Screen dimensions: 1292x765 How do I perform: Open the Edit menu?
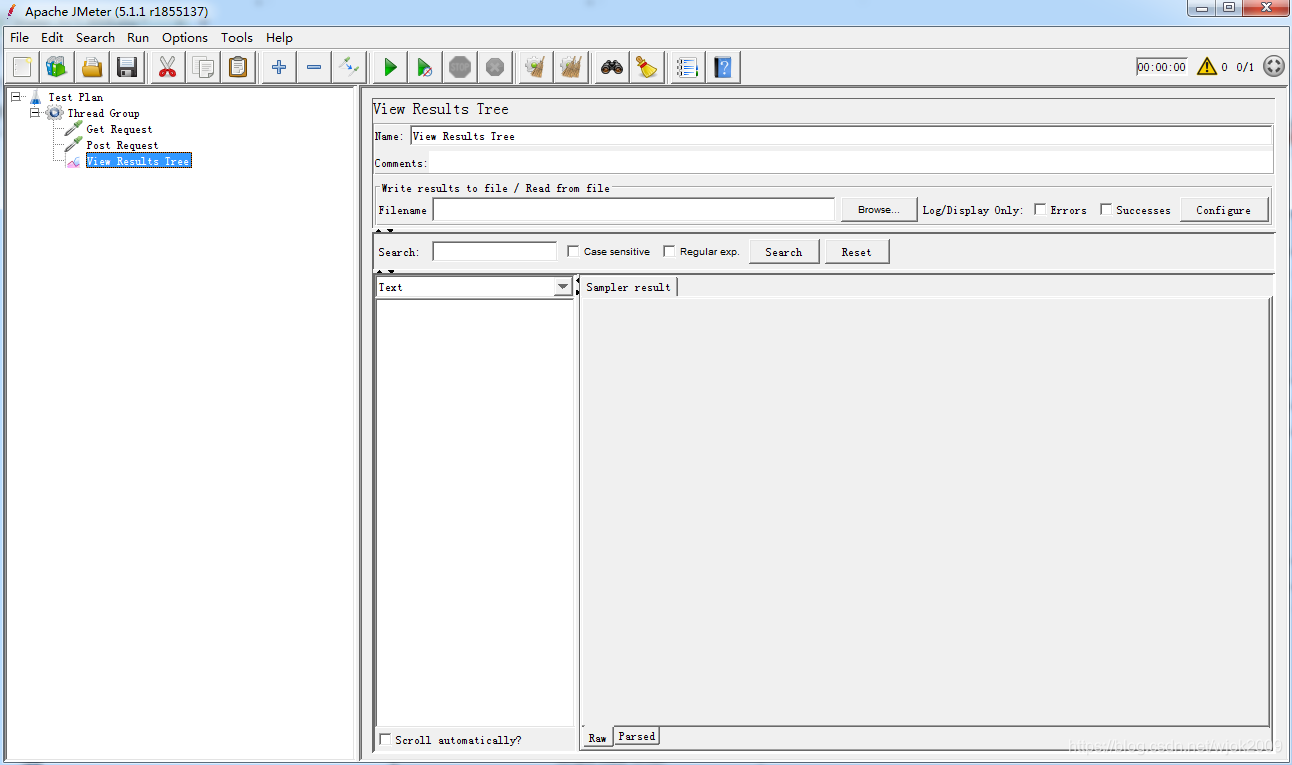click(52, 37)
